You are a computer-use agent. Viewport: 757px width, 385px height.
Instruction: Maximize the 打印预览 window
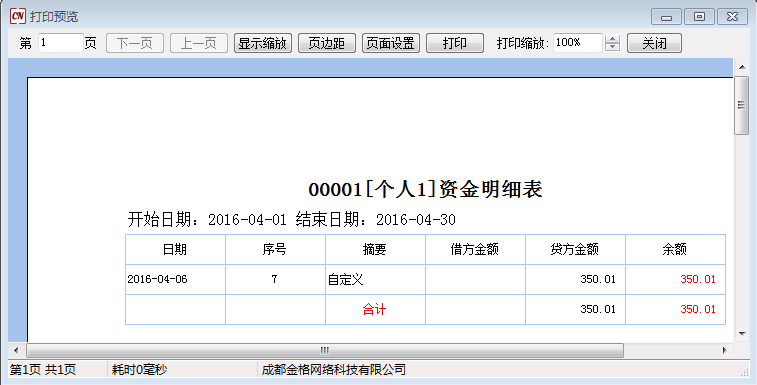click(699, 17)
